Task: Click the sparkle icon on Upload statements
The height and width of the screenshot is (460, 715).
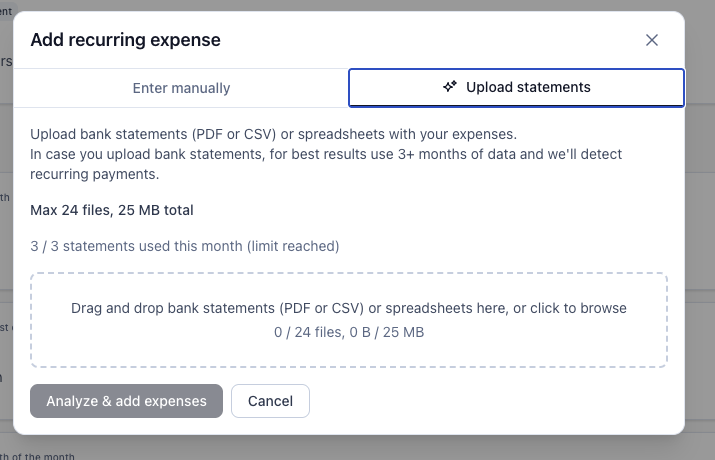Action: [x=450, y=87]
